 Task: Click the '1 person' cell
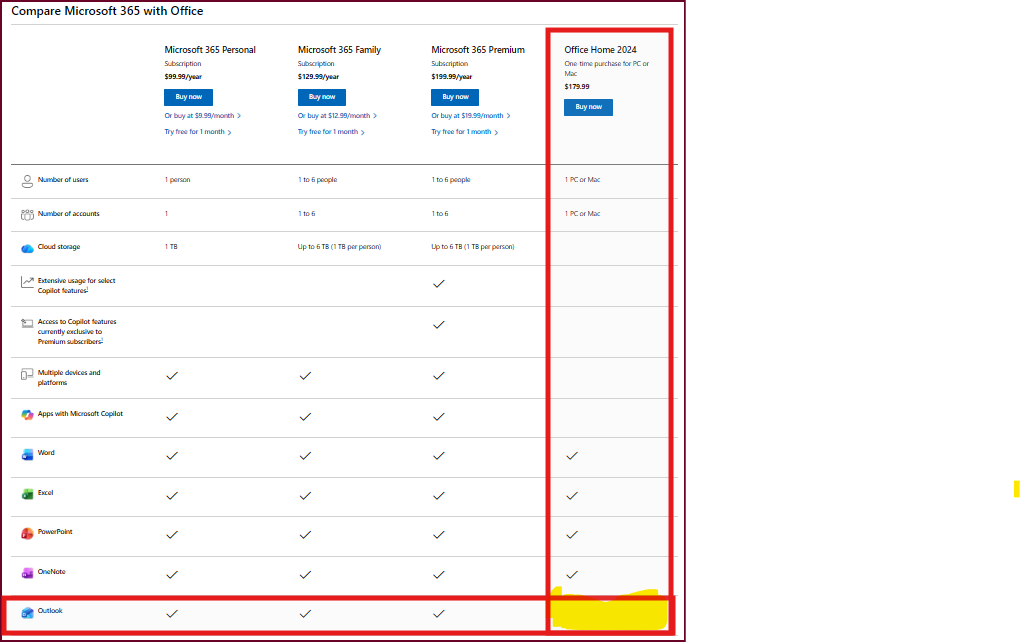click(177, 180)
